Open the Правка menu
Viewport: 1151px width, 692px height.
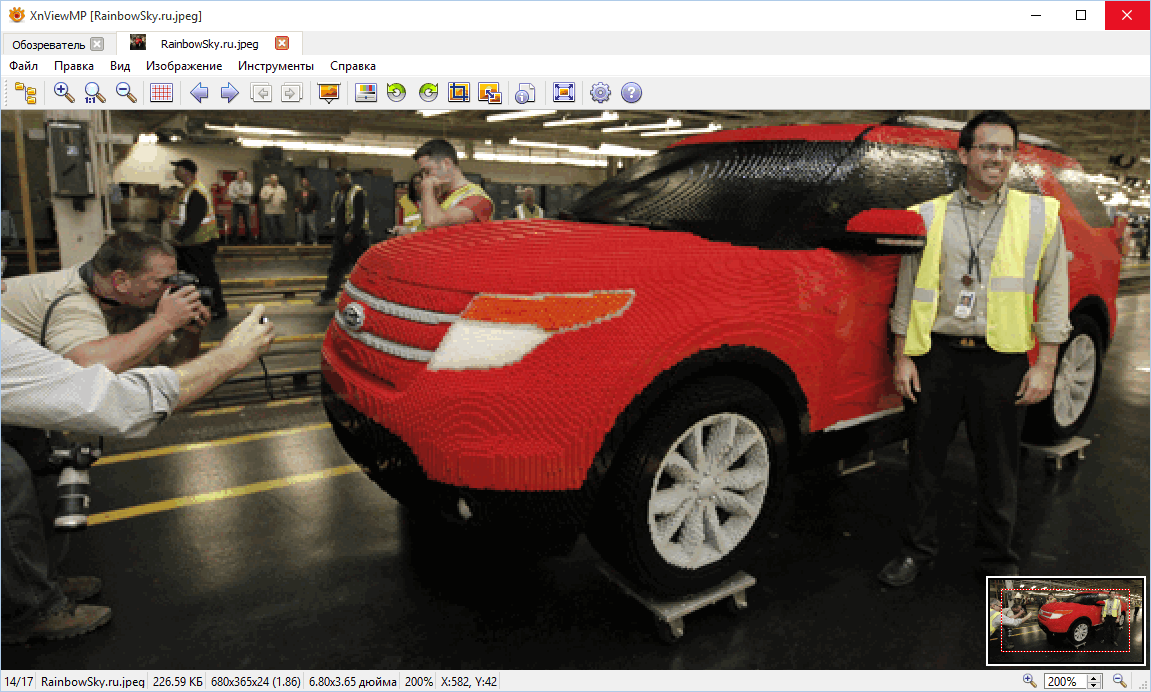pos(73,66)
